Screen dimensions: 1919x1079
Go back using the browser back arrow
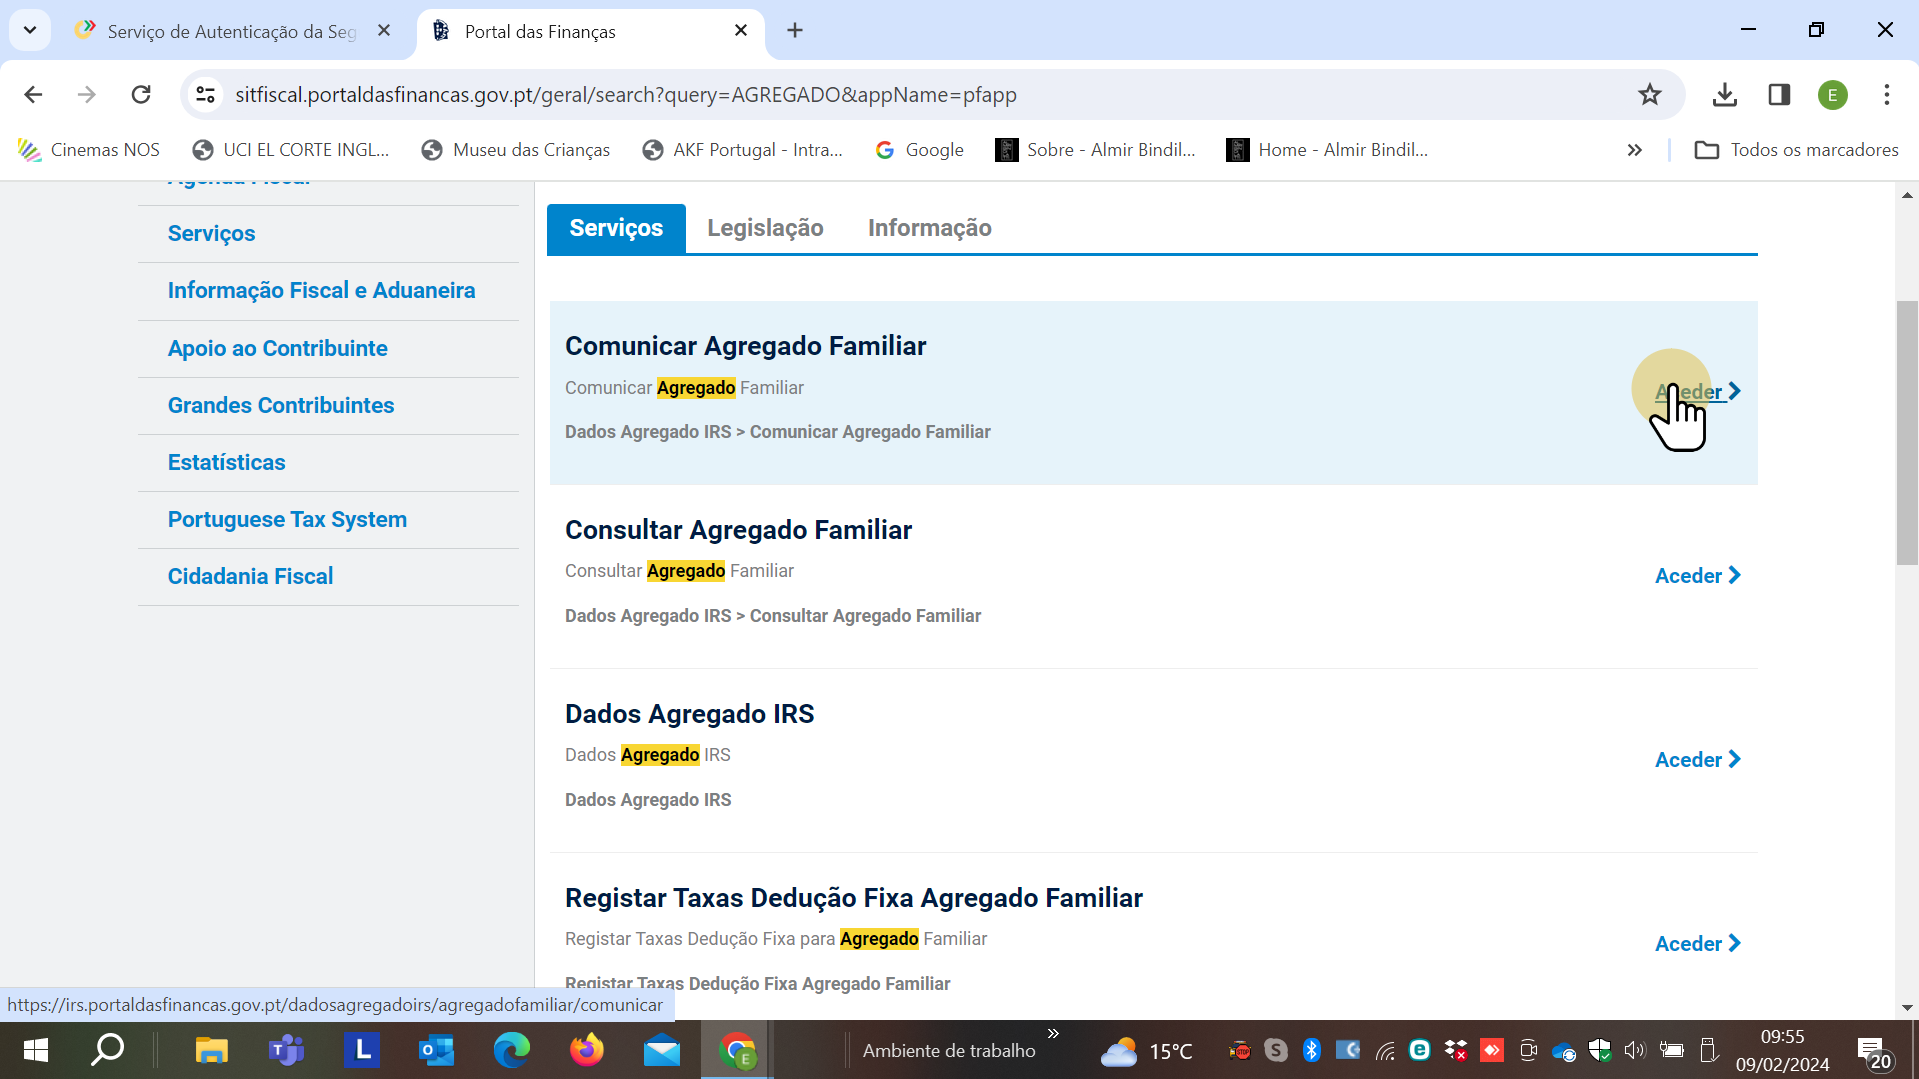pyautogui.click(x=33, y=95)
